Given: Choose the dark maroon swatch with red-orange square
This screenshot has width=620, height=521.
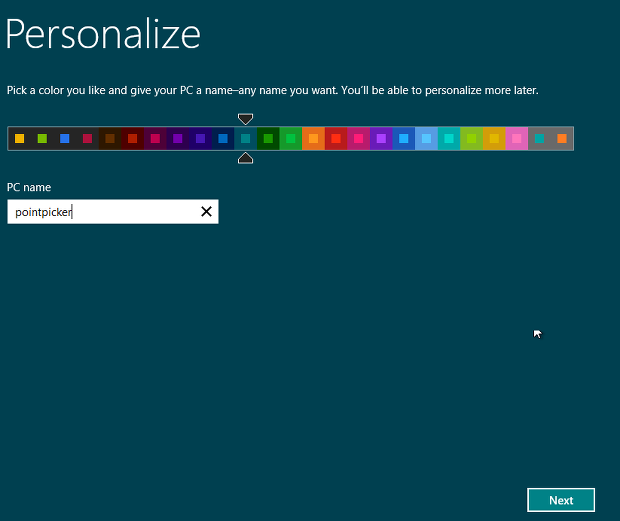Looking at the screenshot, I should [132, 138].
